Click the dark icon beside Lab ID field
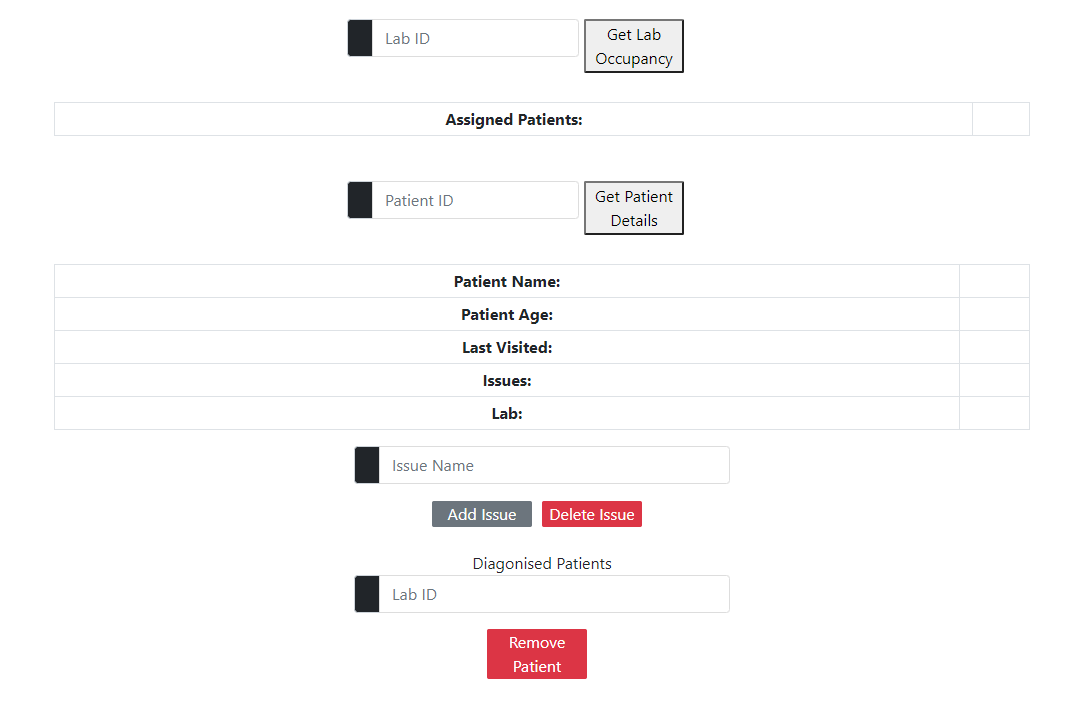 (360, 37)
